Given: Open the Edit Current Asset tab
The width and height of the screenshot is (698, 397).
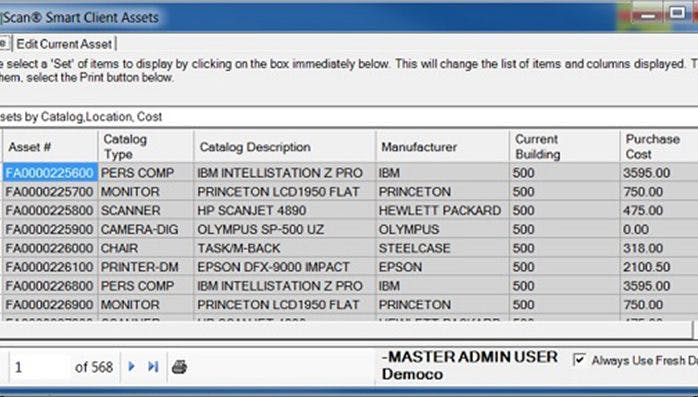Looking at the screenshot, I should click(x=64, y=44).
